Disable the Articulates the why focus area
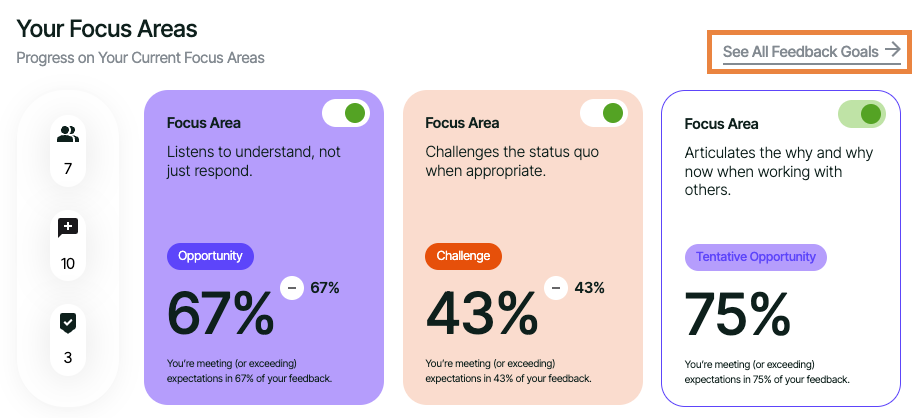The image size is (917, 418). click(862, 113)
